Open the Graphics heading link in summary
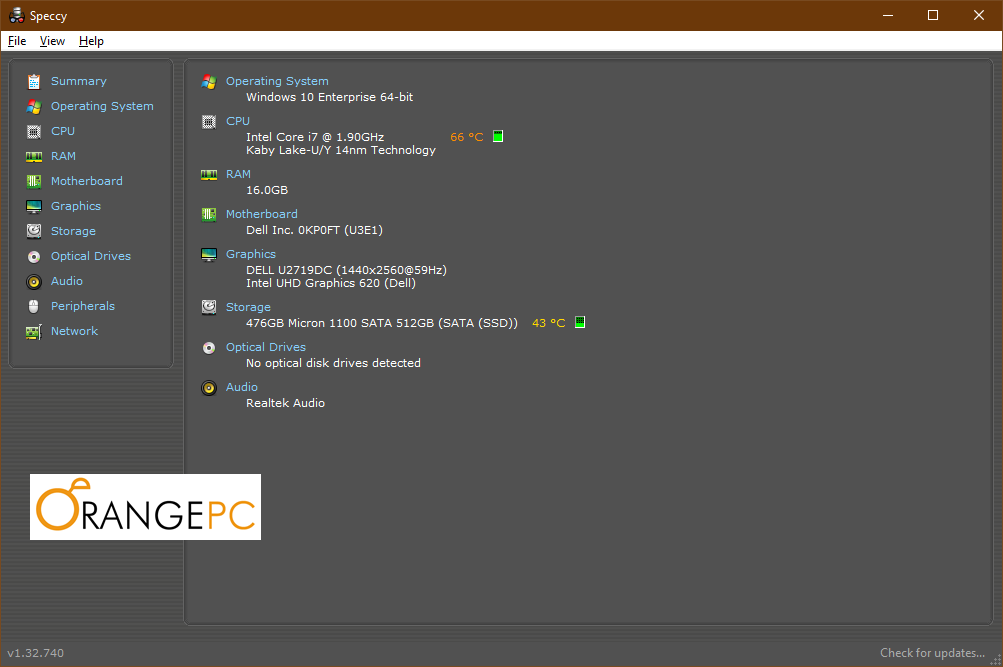This screenshot has height=667, width=1003. 250,254
